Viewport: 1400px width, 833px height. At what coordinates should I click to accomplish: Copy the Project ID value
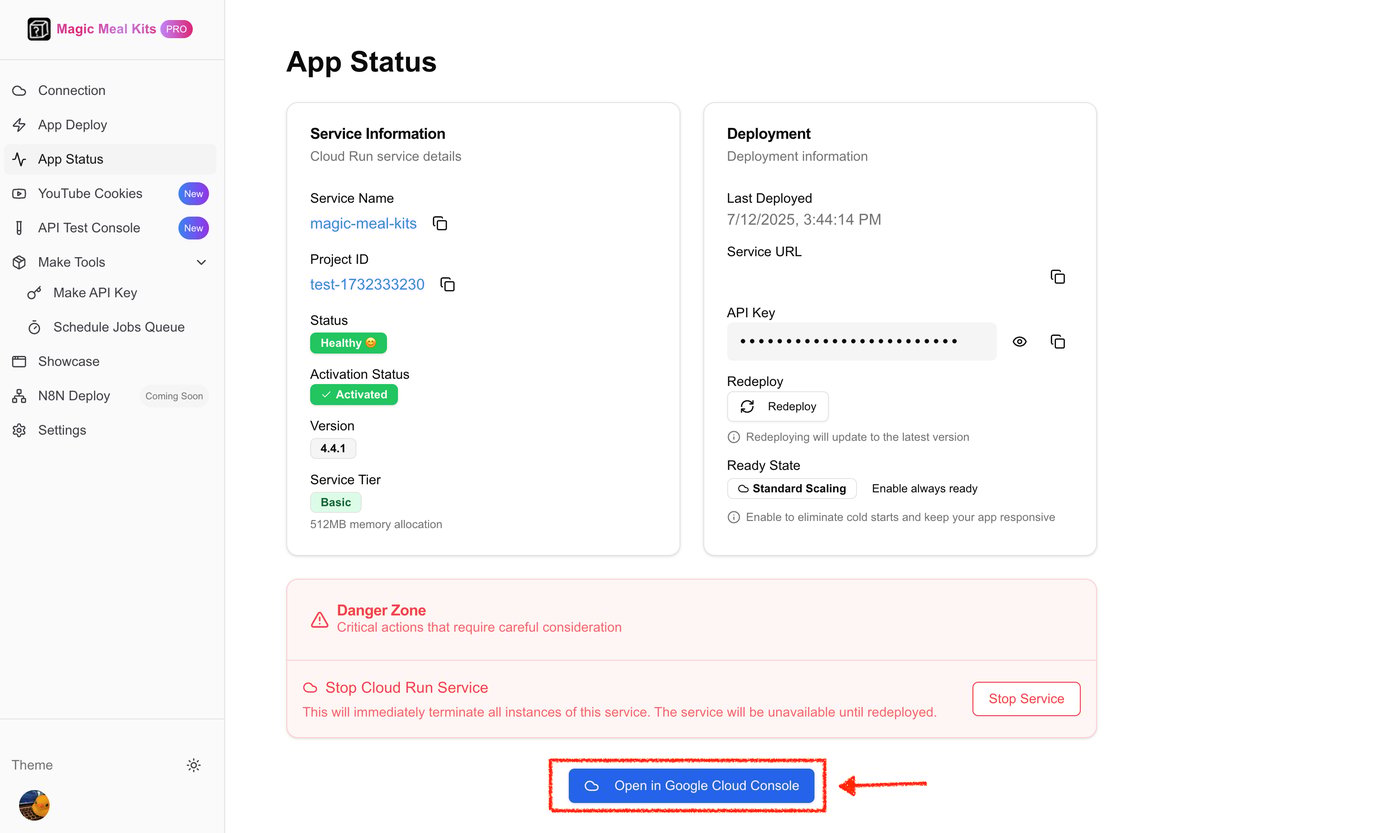tap(448, 285)
